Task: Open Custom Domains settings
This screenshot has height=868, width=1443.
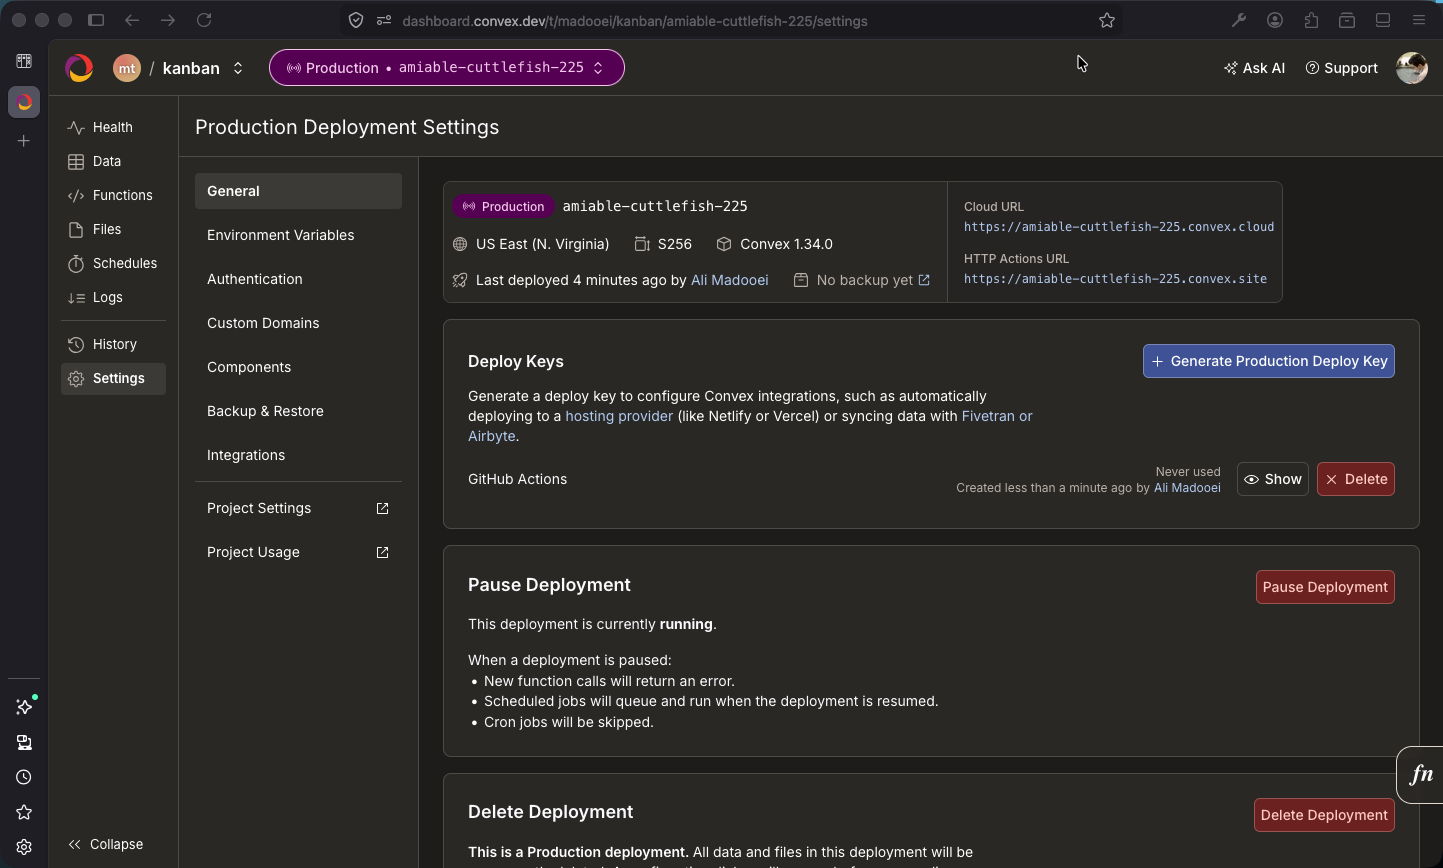Action: [298, 323]
